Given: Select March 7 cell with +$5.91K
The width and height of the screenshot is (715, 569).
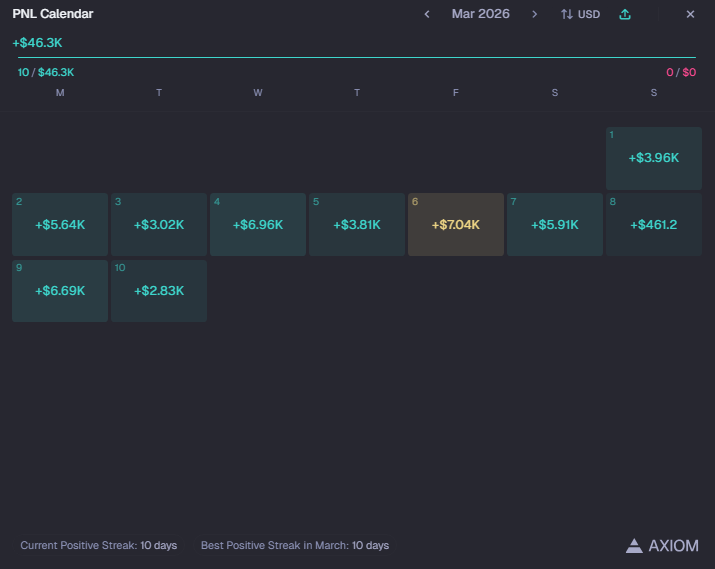Looking at the screenshot, I should (x=554, y=224).
